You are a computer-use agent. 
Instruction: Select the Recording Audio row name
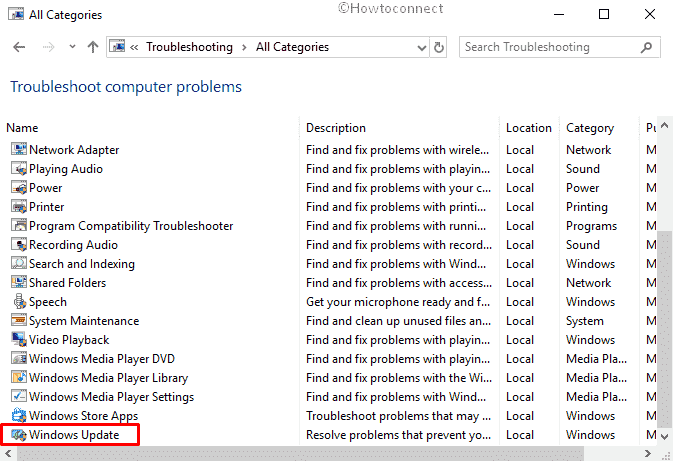pos(73,245)
